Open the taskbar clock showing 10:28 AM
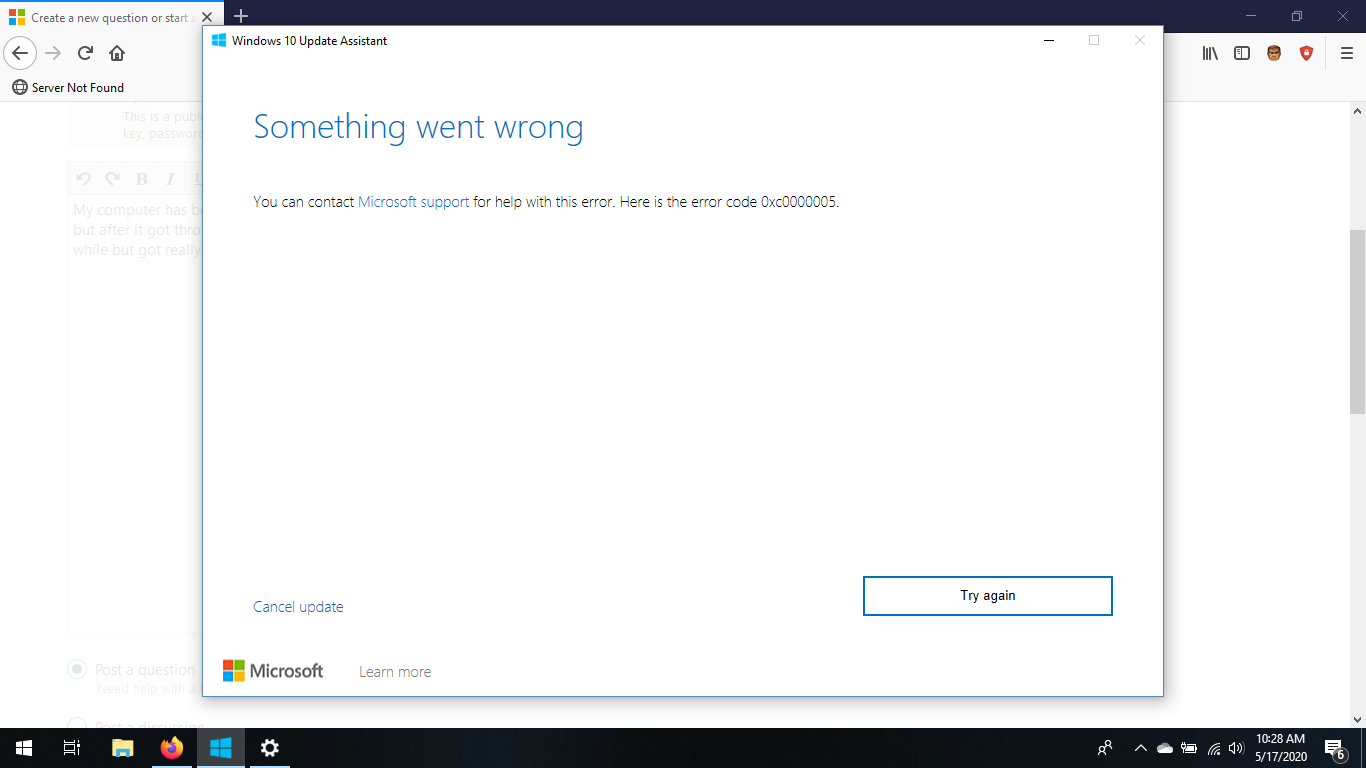 1281,748
